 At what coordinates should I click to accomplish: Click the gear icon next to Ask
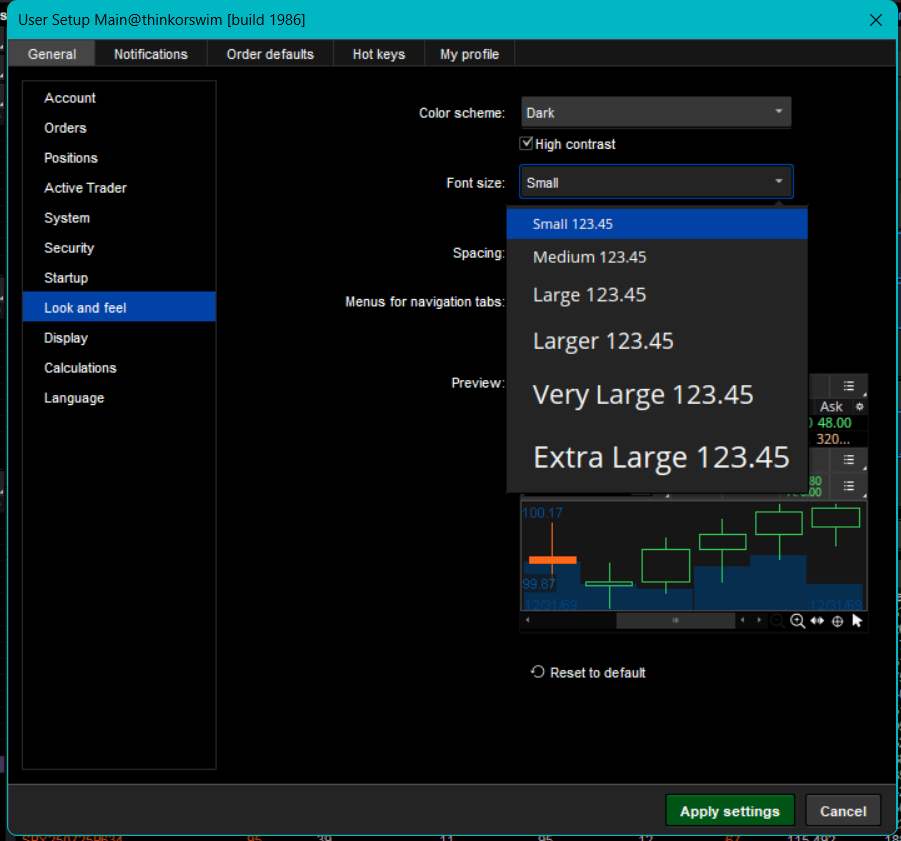(859, 407)
